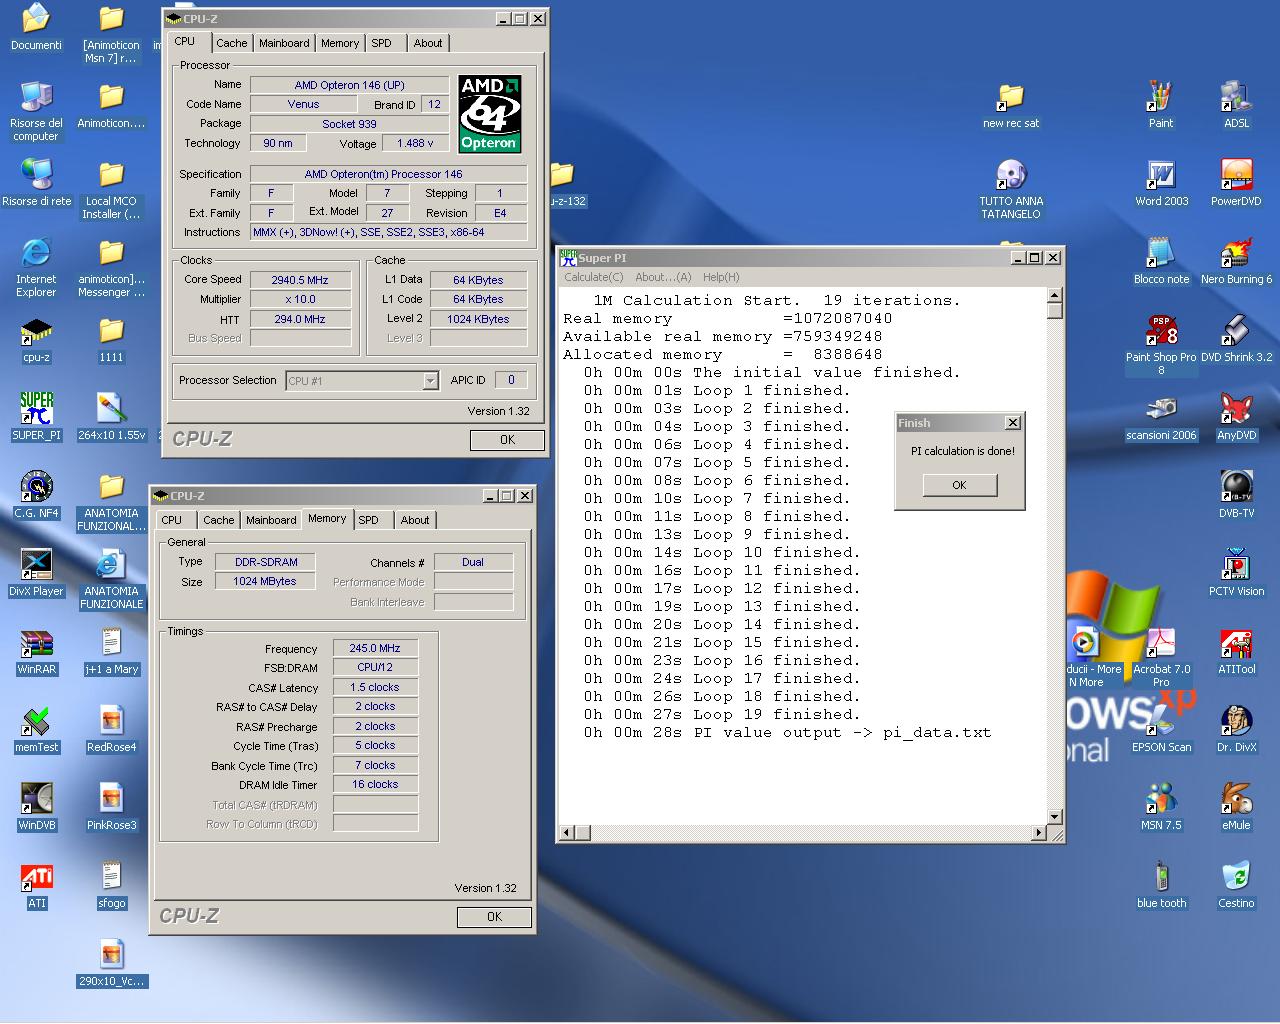Select the sfogo text file icon

click(111, 885)
